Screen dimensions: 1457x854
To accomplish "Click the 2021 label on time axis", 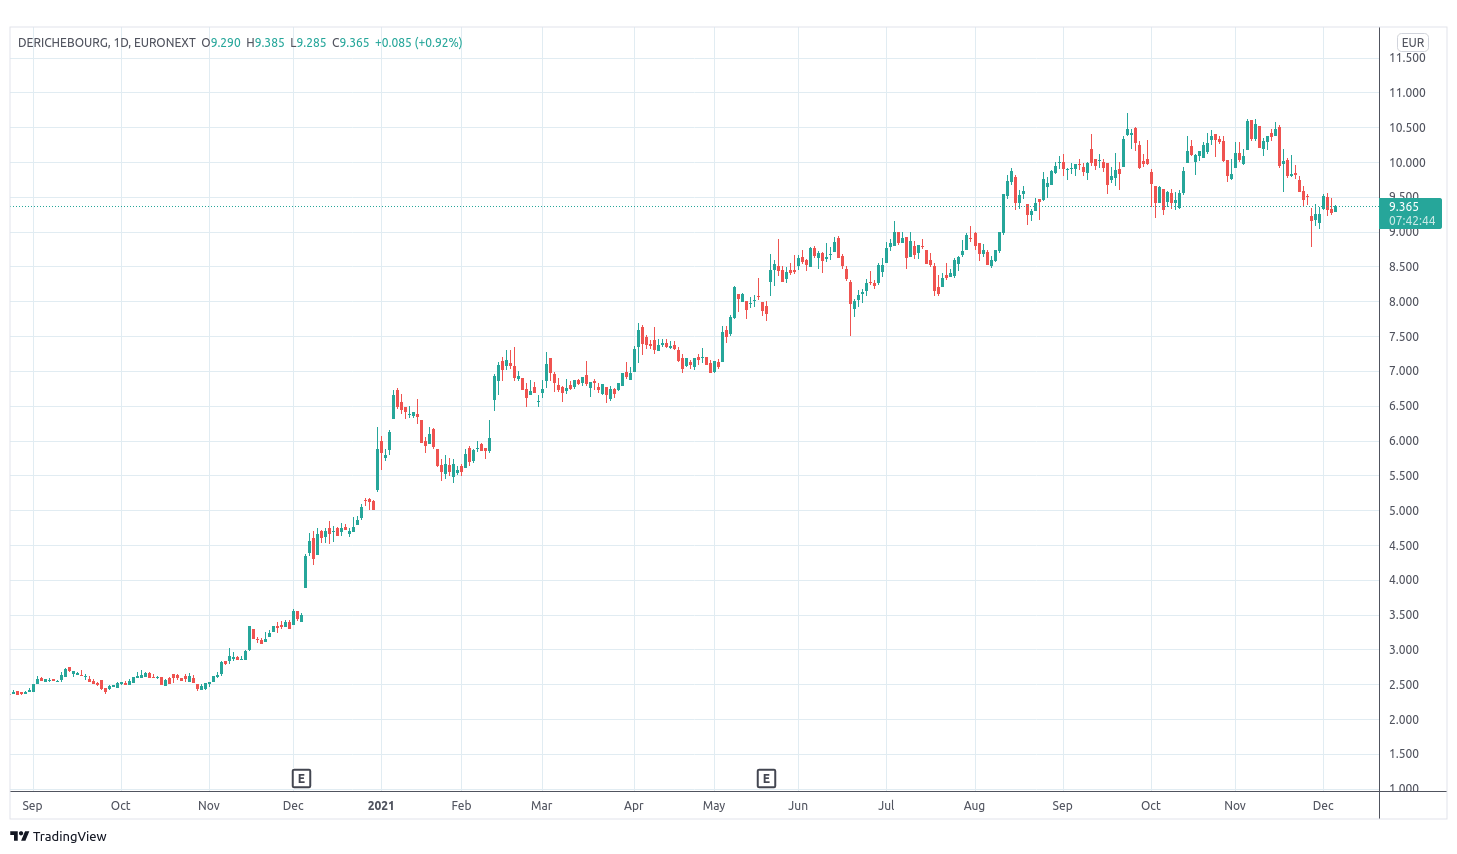I will [x=381, y=805].
